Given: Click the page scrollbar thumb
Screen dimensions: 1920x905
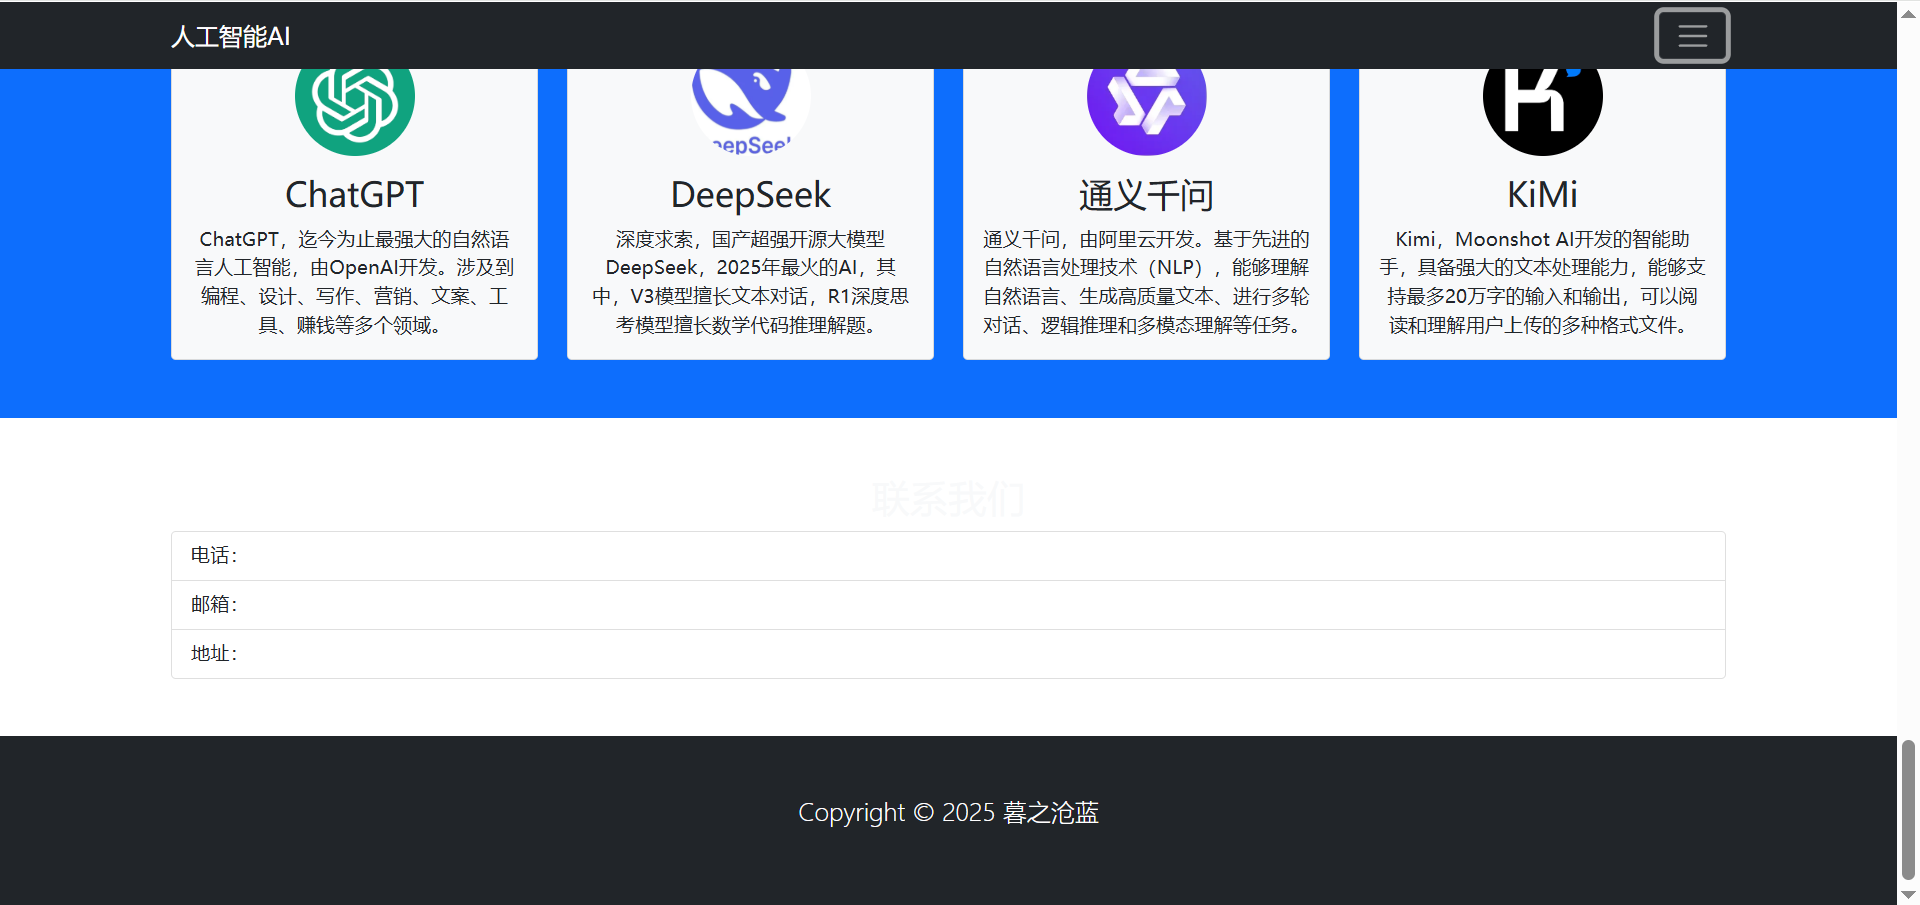Looking at the screenshot, I should tap(1908, 810).
